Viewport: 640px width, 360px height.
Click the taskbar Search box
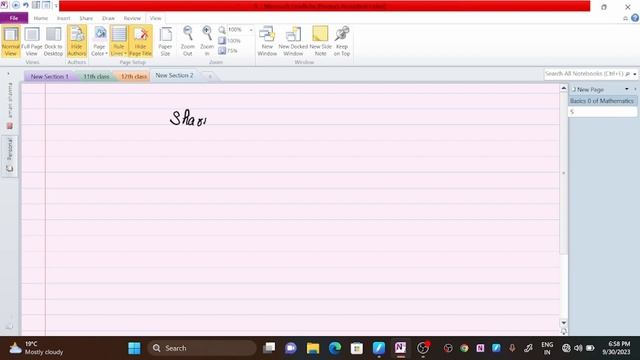(x=202, y=348)
